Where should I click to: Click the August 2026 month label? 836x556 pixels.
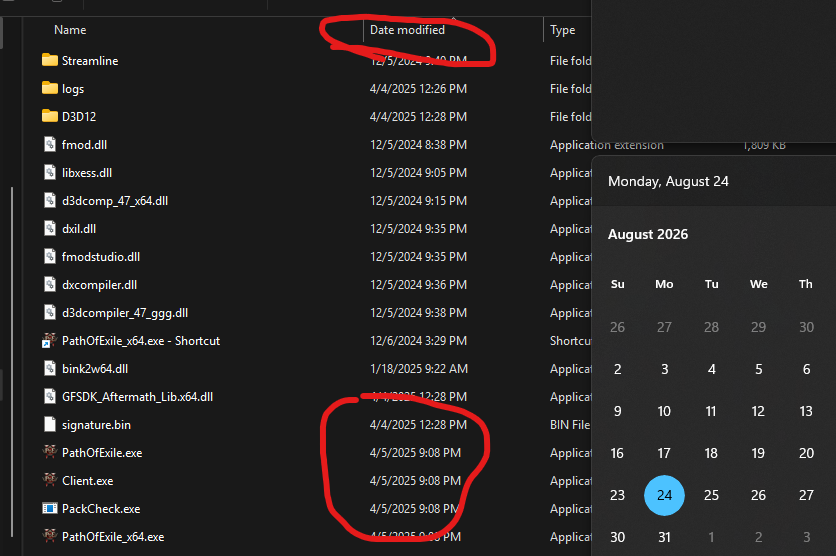648,234
